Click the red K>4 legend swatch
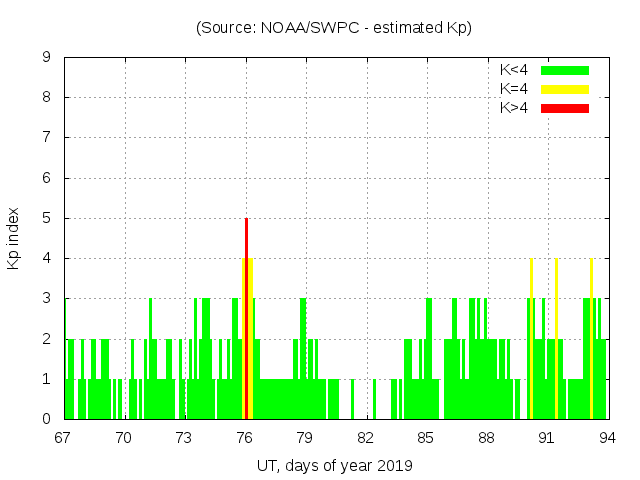This screenshot has height=480, width=640. (x=565, y=107)
